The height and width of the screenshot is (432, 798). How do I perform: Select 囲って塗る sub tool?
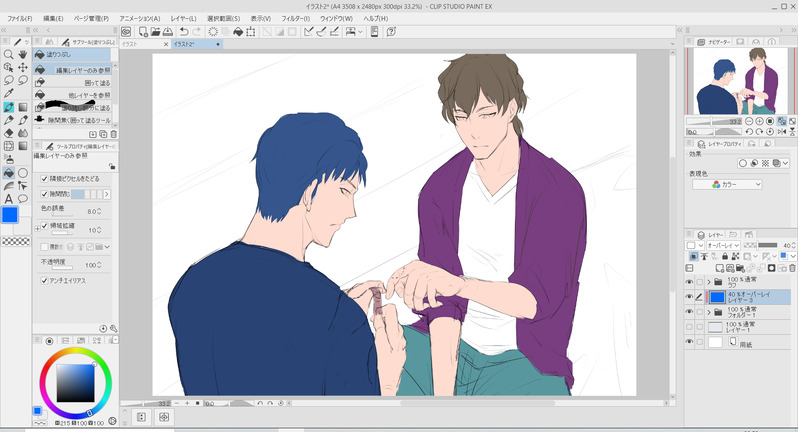coord(73,82)
